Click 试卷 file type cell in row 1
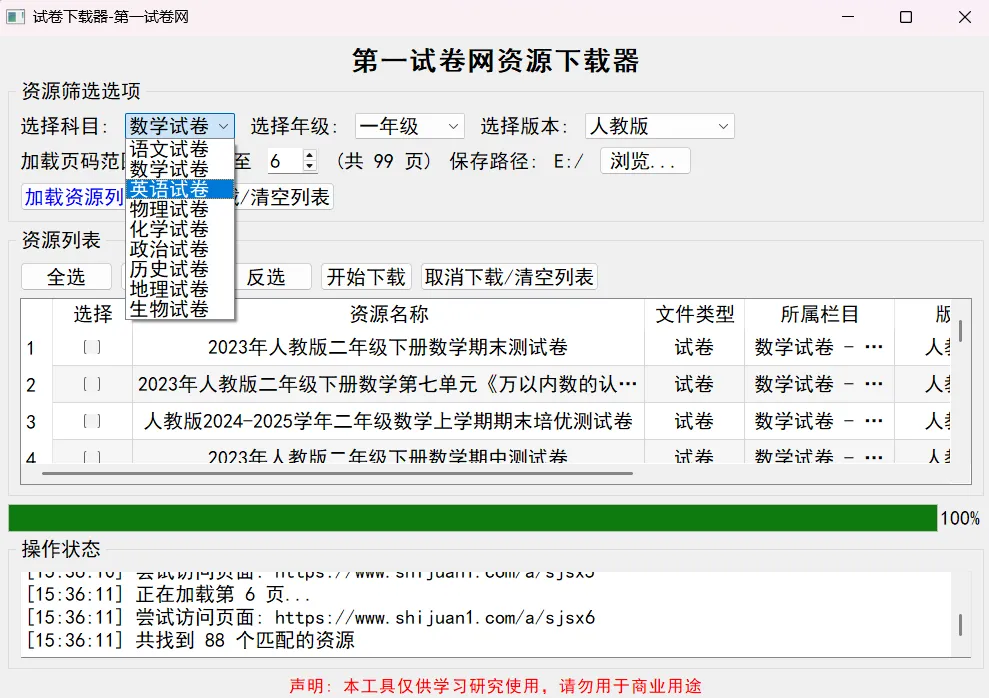 pyautogui.click(x=694, y=347)
